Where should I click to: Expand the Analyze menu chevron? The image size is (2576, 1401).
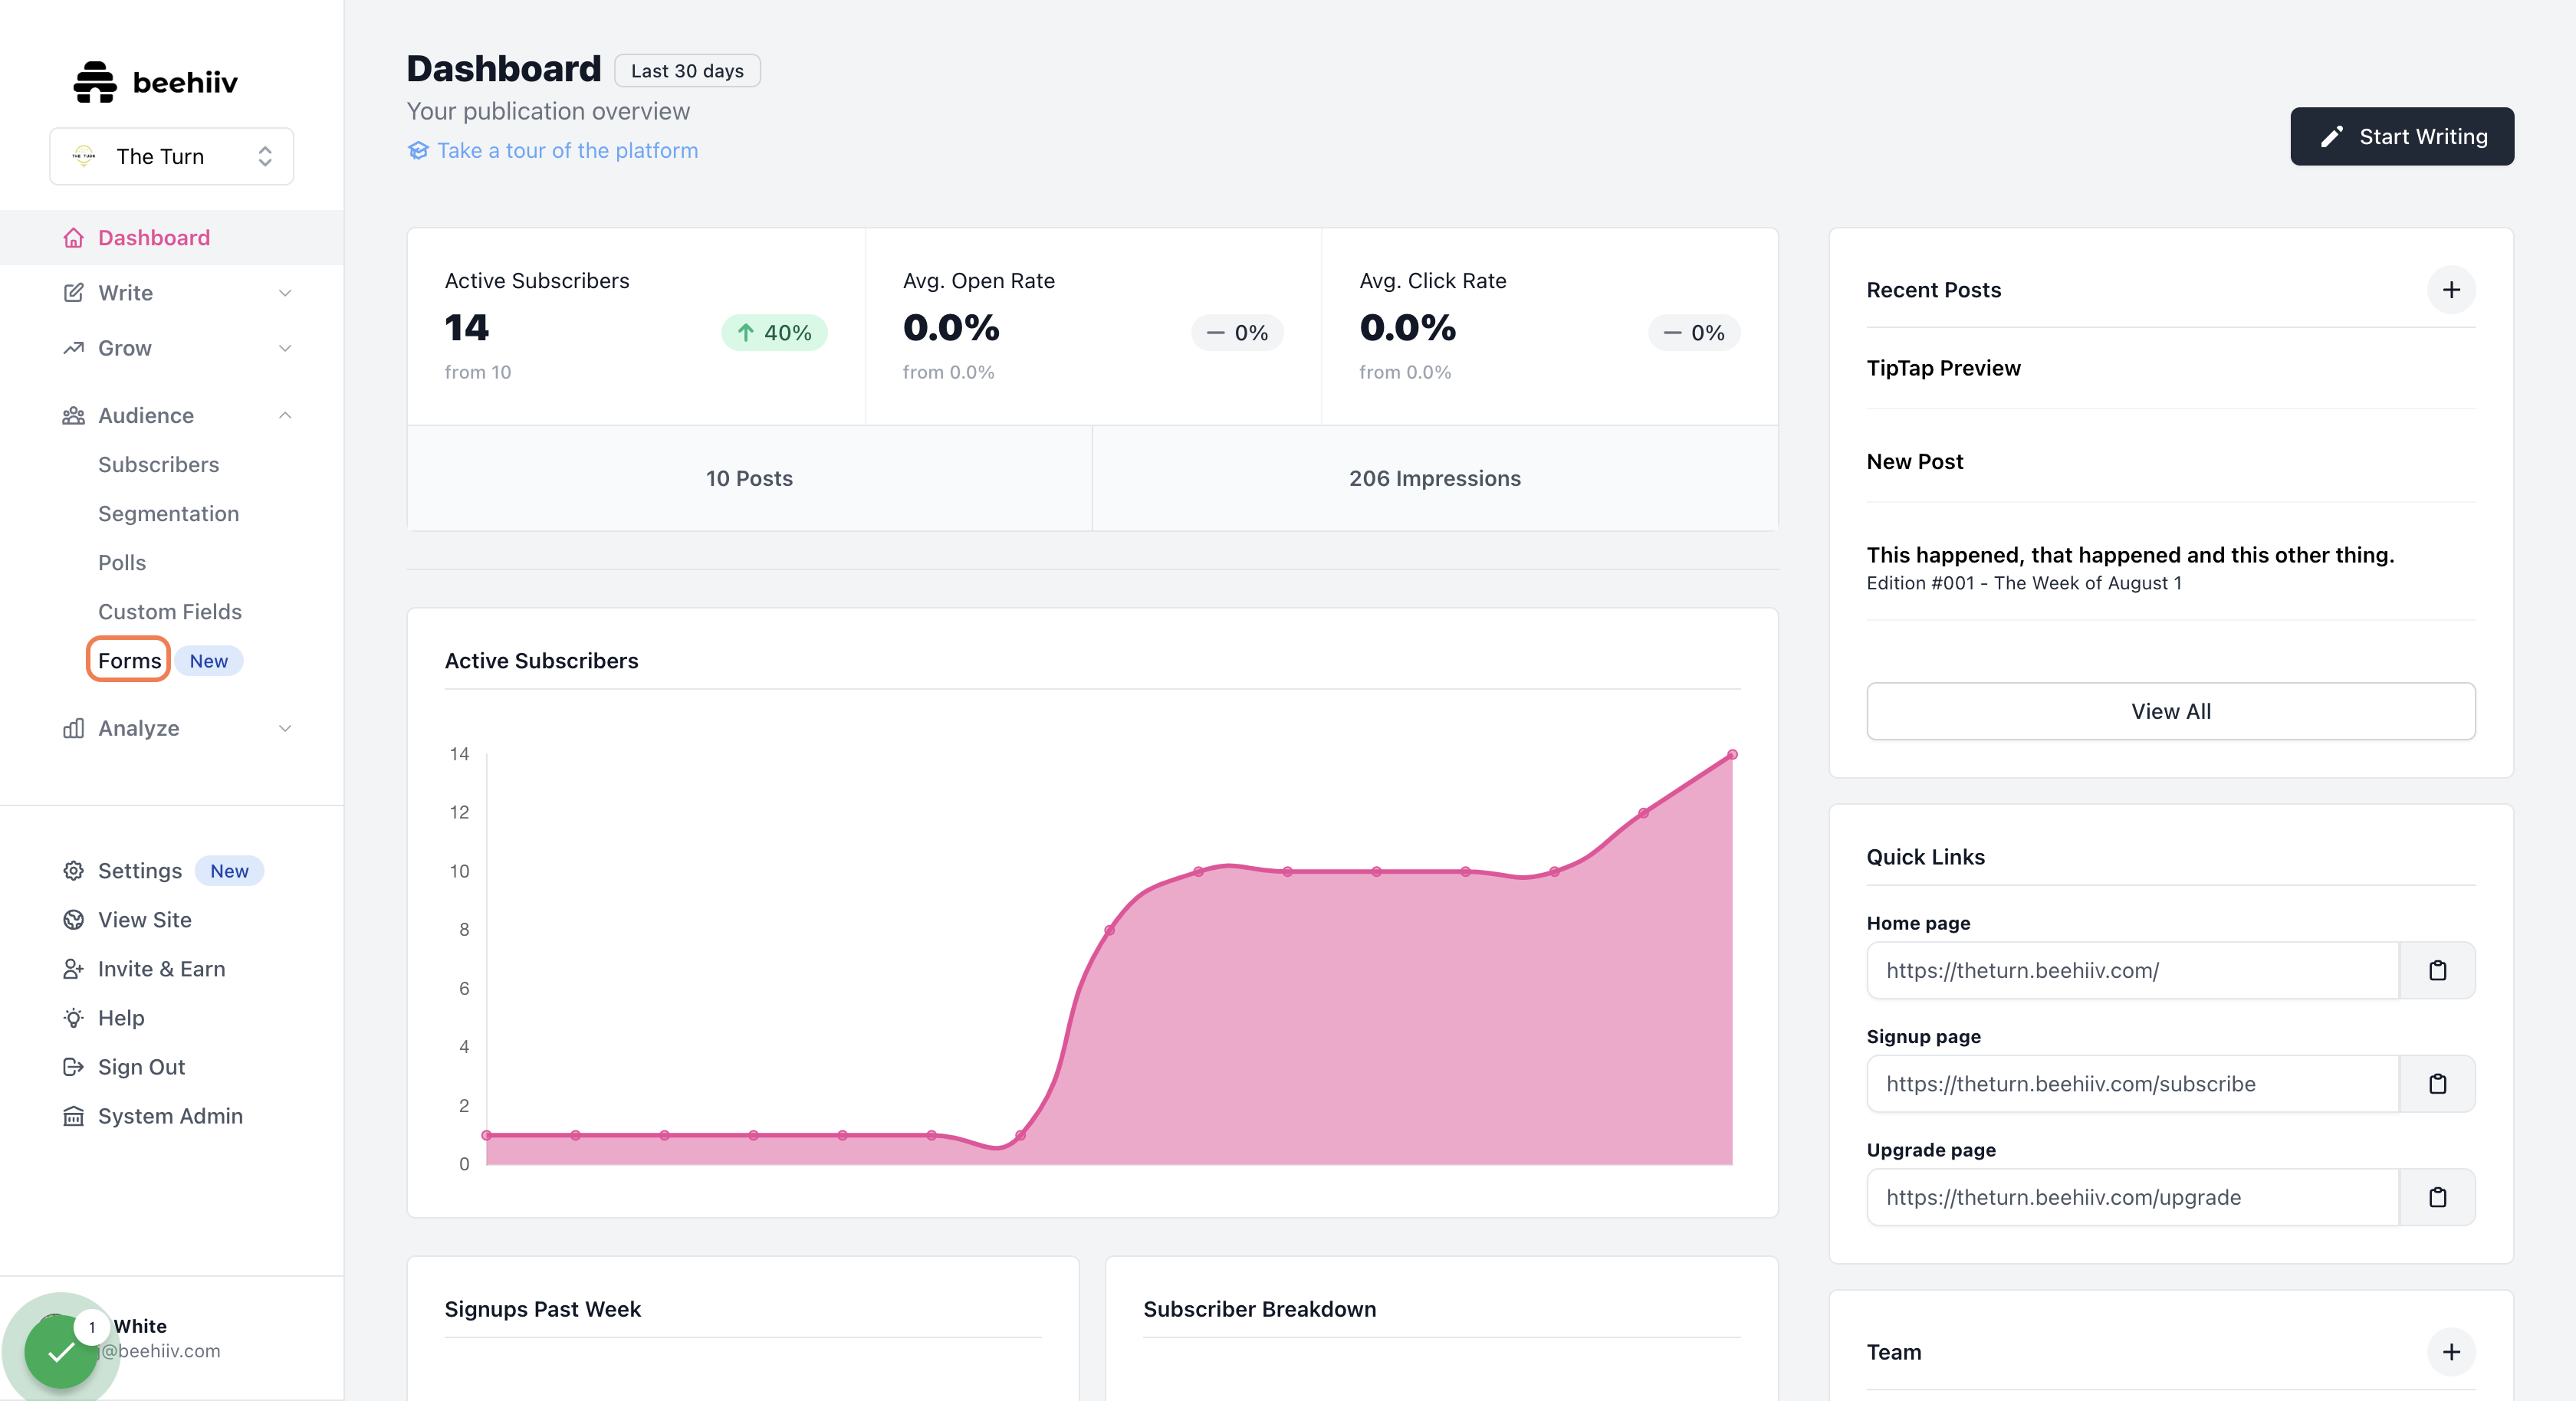(285, 728)
